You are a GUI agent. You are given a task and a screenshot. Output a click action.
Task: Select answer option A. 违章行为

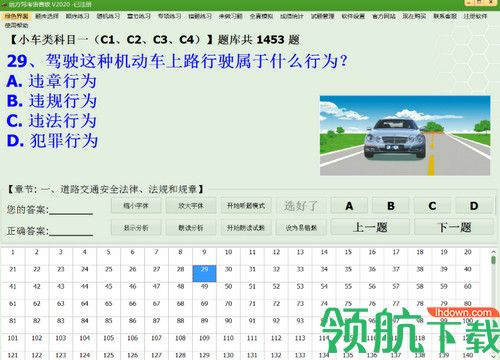52,81
